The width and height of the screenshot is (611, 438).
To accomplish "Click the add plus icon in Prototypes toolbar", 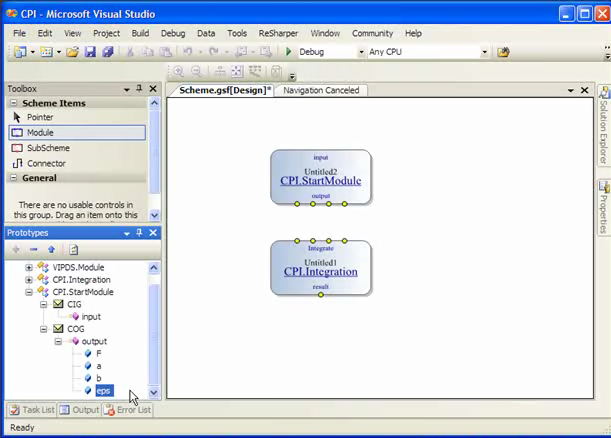I will [x=16, y=249].
